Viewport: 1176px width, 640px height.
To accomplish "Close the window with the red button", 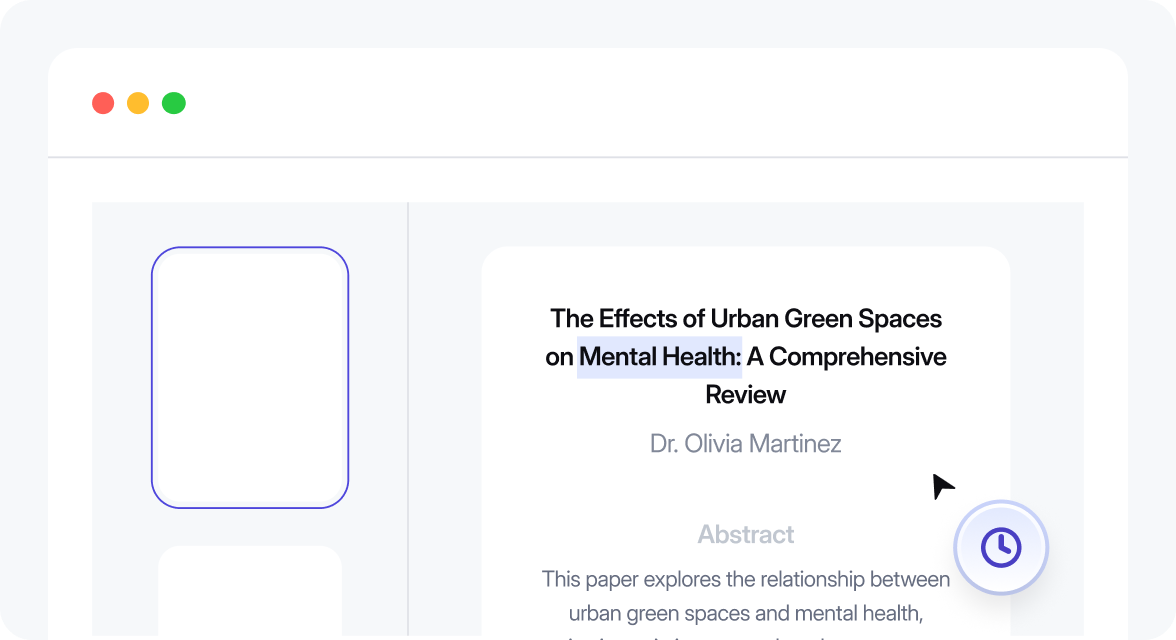I will coord(103,103).
